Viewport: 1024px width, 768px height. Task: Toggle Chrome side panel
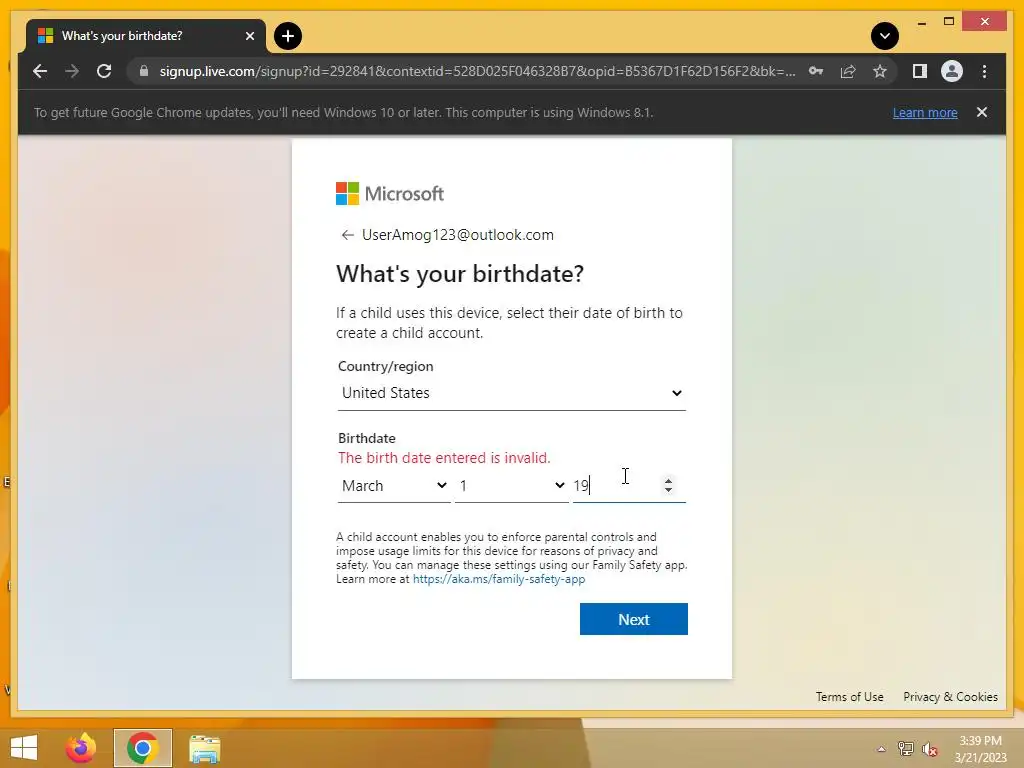pos(920,71)
